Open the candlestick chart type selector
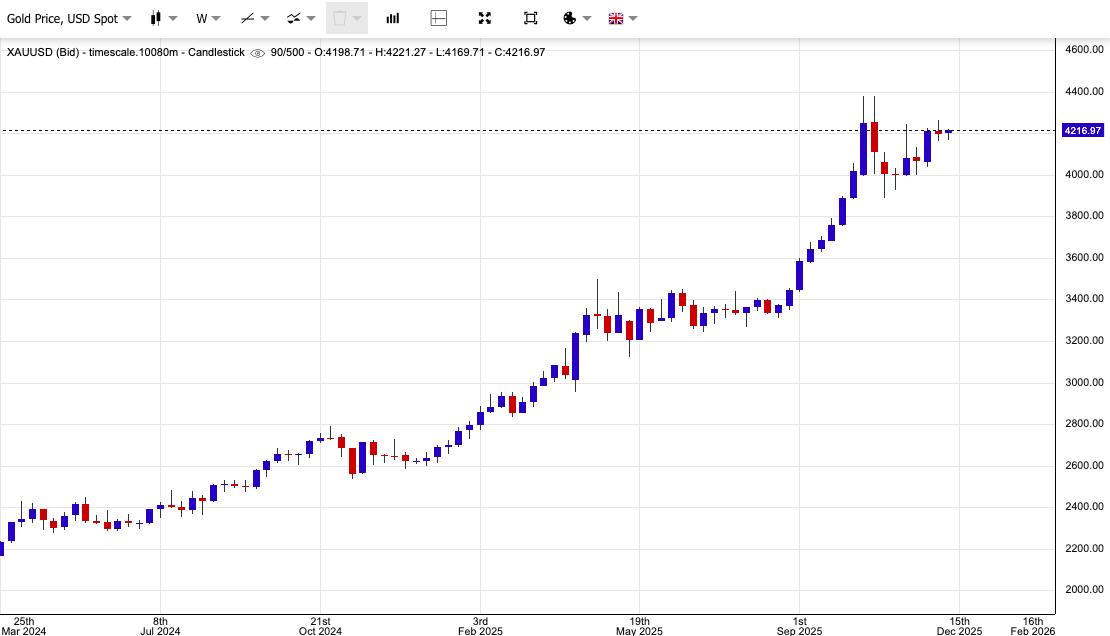The height and width of the screenshot is (636, 1110). click(163, 18)
